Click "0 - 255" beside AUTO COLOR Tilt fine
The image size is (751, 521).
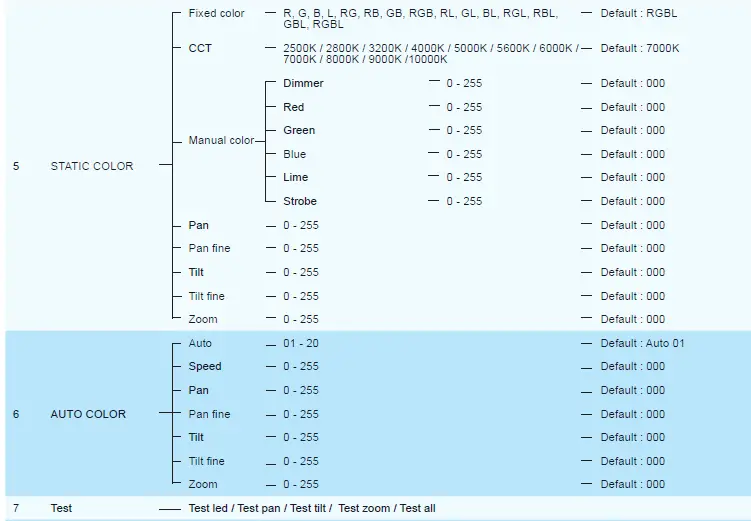click(301, 461)
